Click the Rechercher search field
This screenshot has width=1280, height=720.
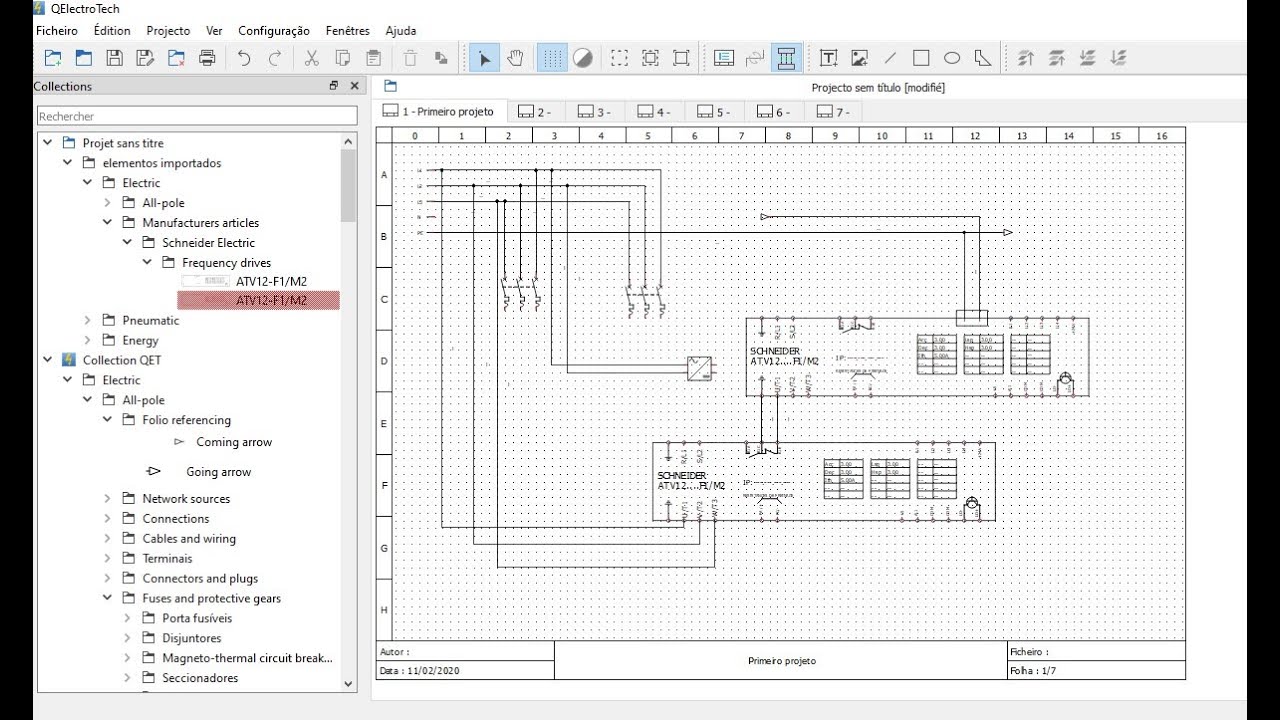(197, 117)
